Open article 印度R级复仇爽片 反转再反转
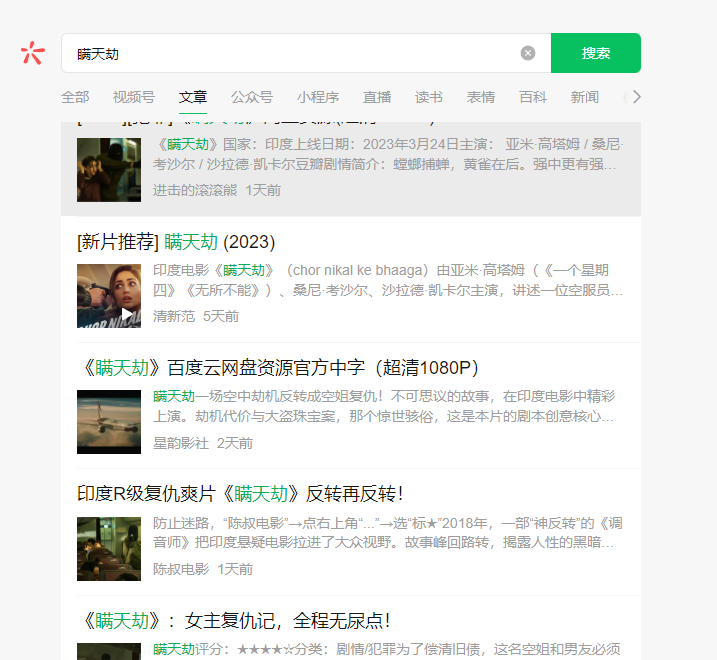Image resolution: width=717 pixels, height=660 pixels. coord(241,494)
